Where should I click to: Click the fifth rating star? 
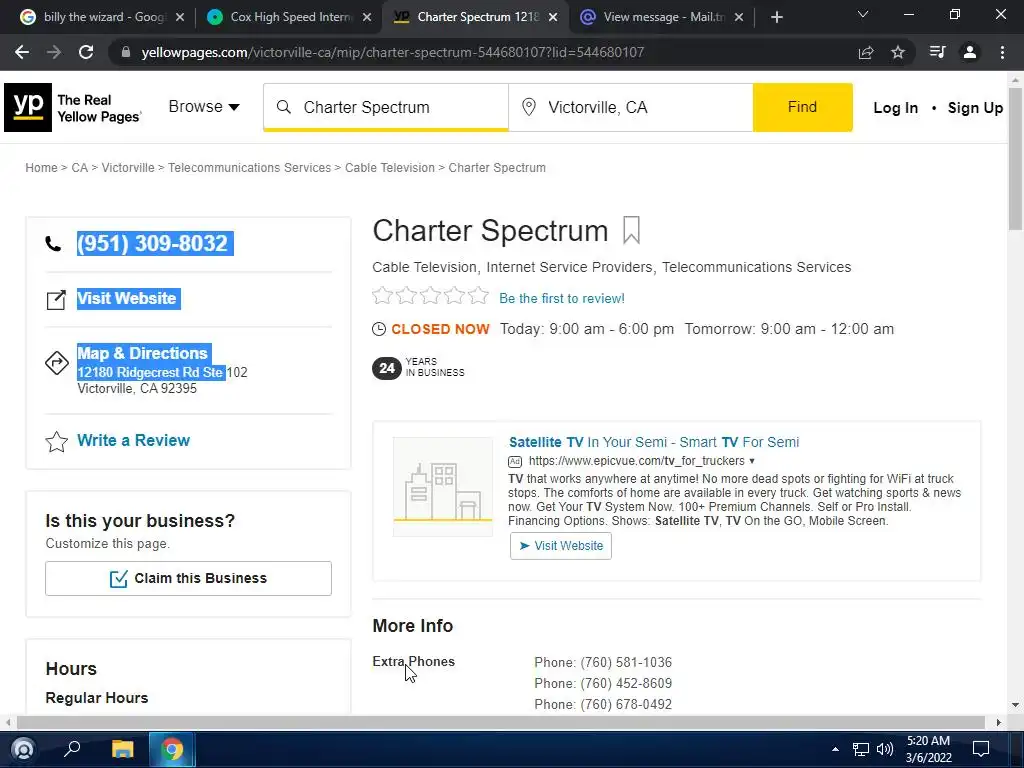[479, 296]
